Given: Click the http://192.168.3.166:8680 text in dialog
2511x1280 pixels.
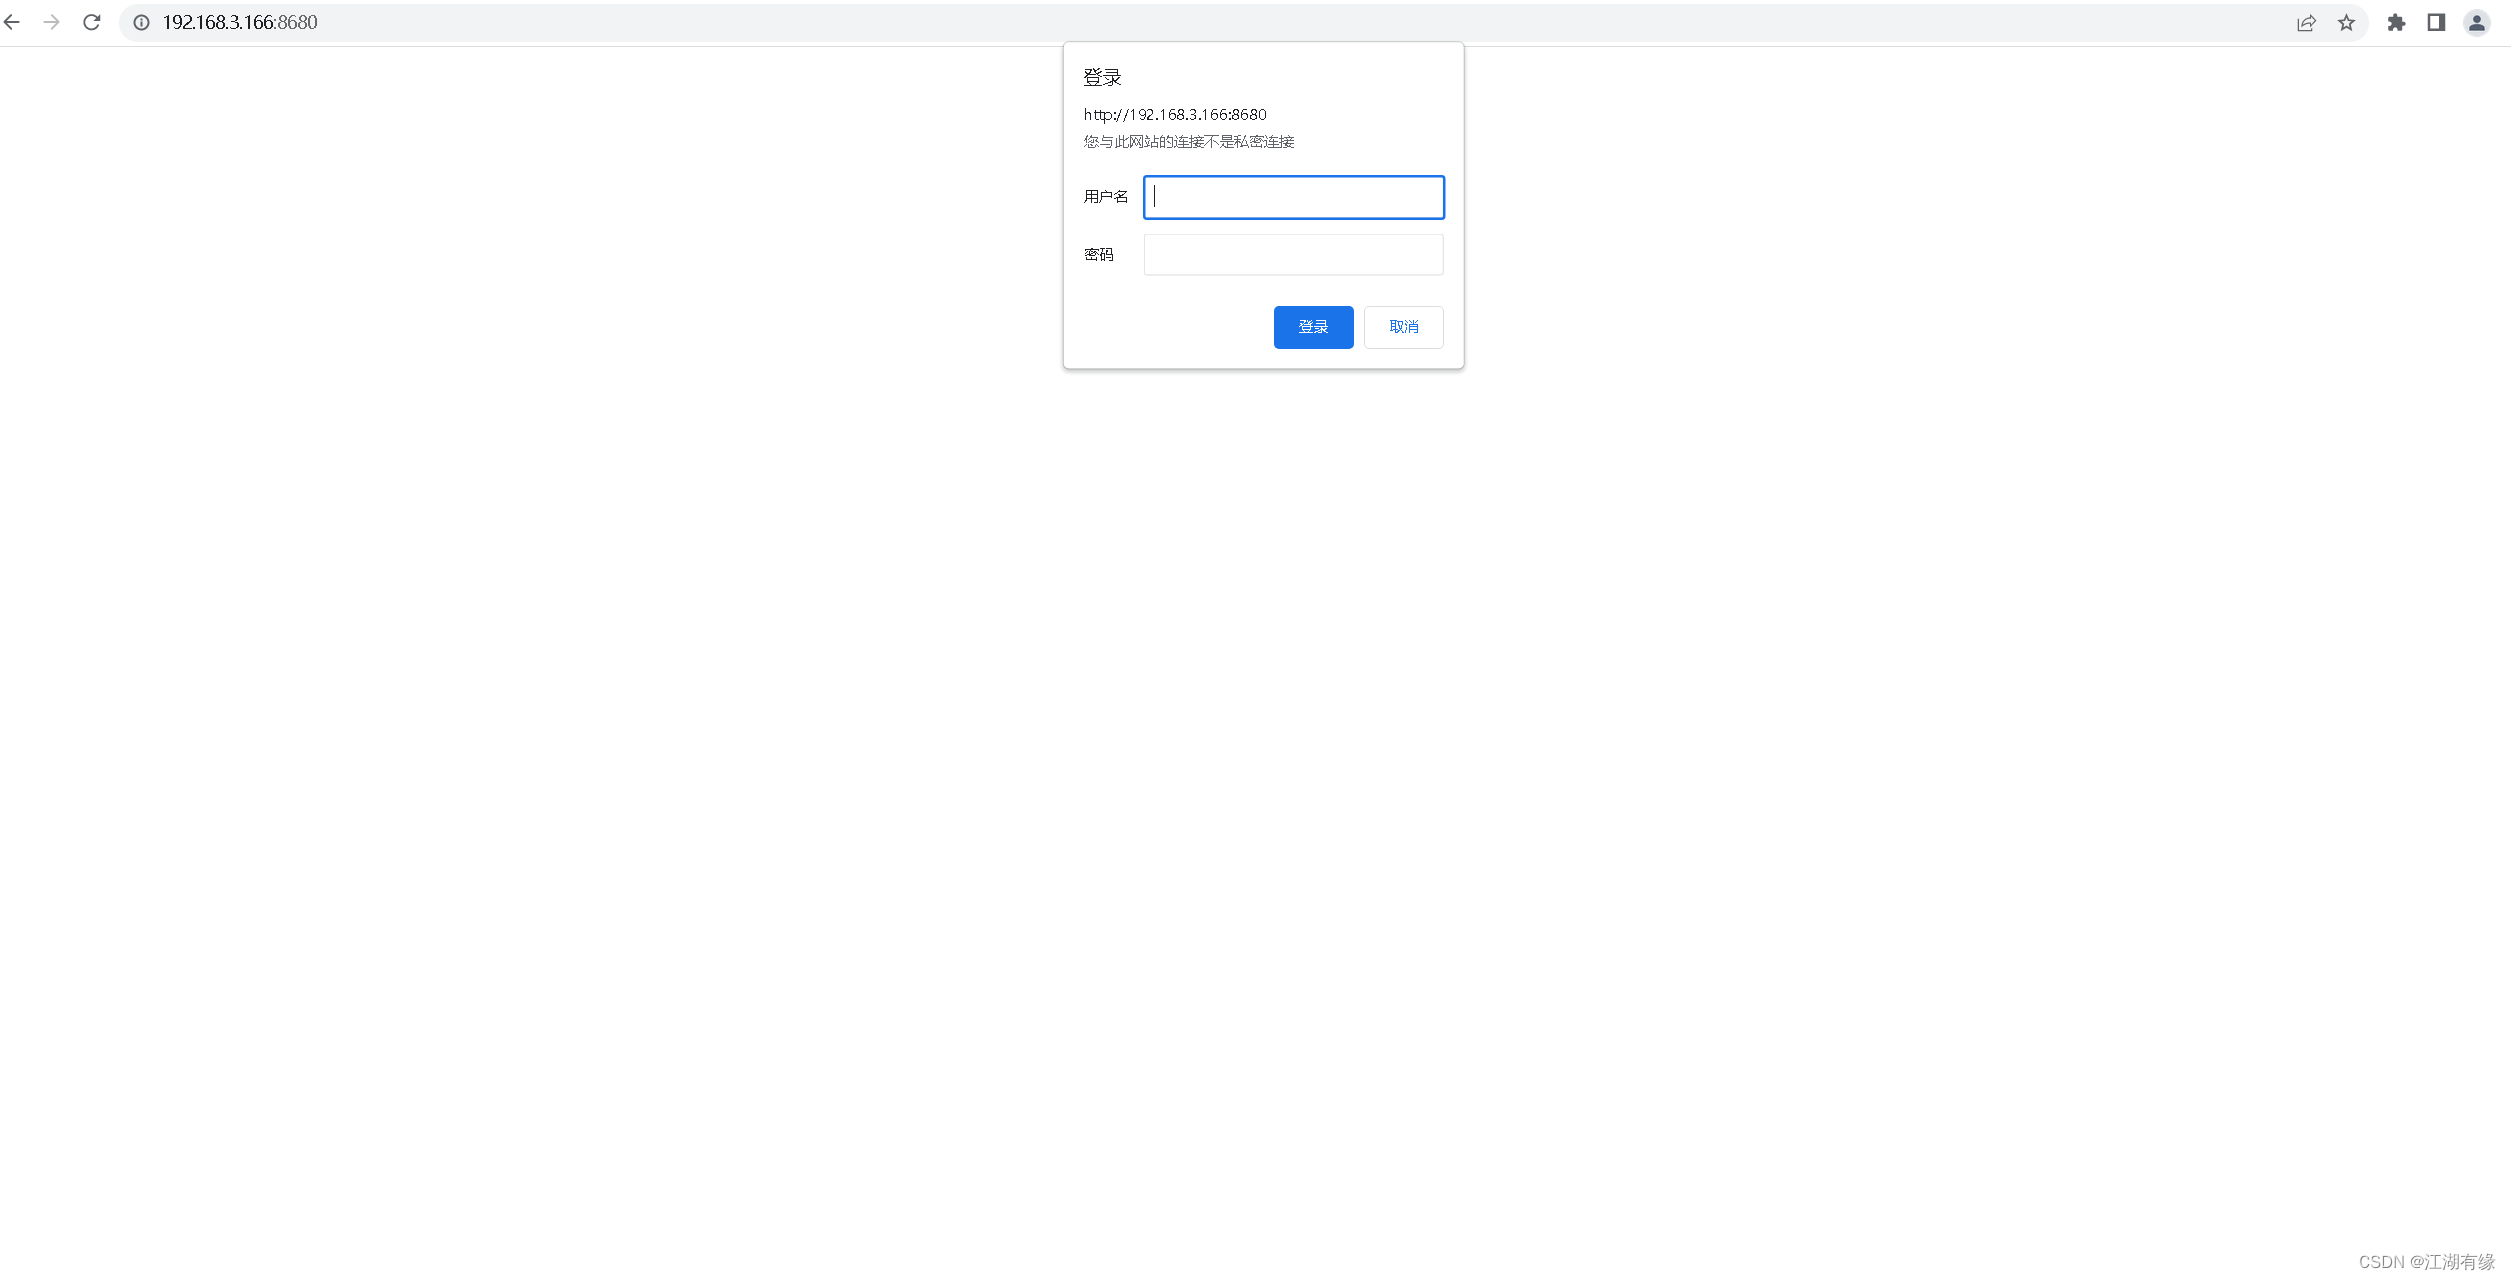Looking at the screenshot, I should (1175, 115).
